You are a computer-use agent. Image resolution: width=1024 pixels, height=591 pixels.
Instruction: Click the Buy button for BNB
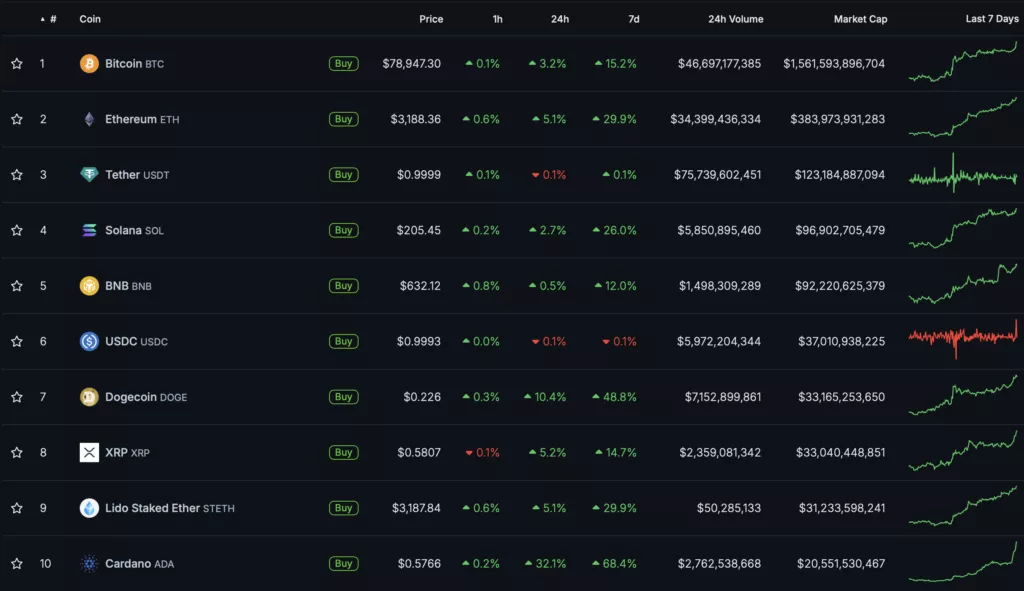tap(344, 285)
